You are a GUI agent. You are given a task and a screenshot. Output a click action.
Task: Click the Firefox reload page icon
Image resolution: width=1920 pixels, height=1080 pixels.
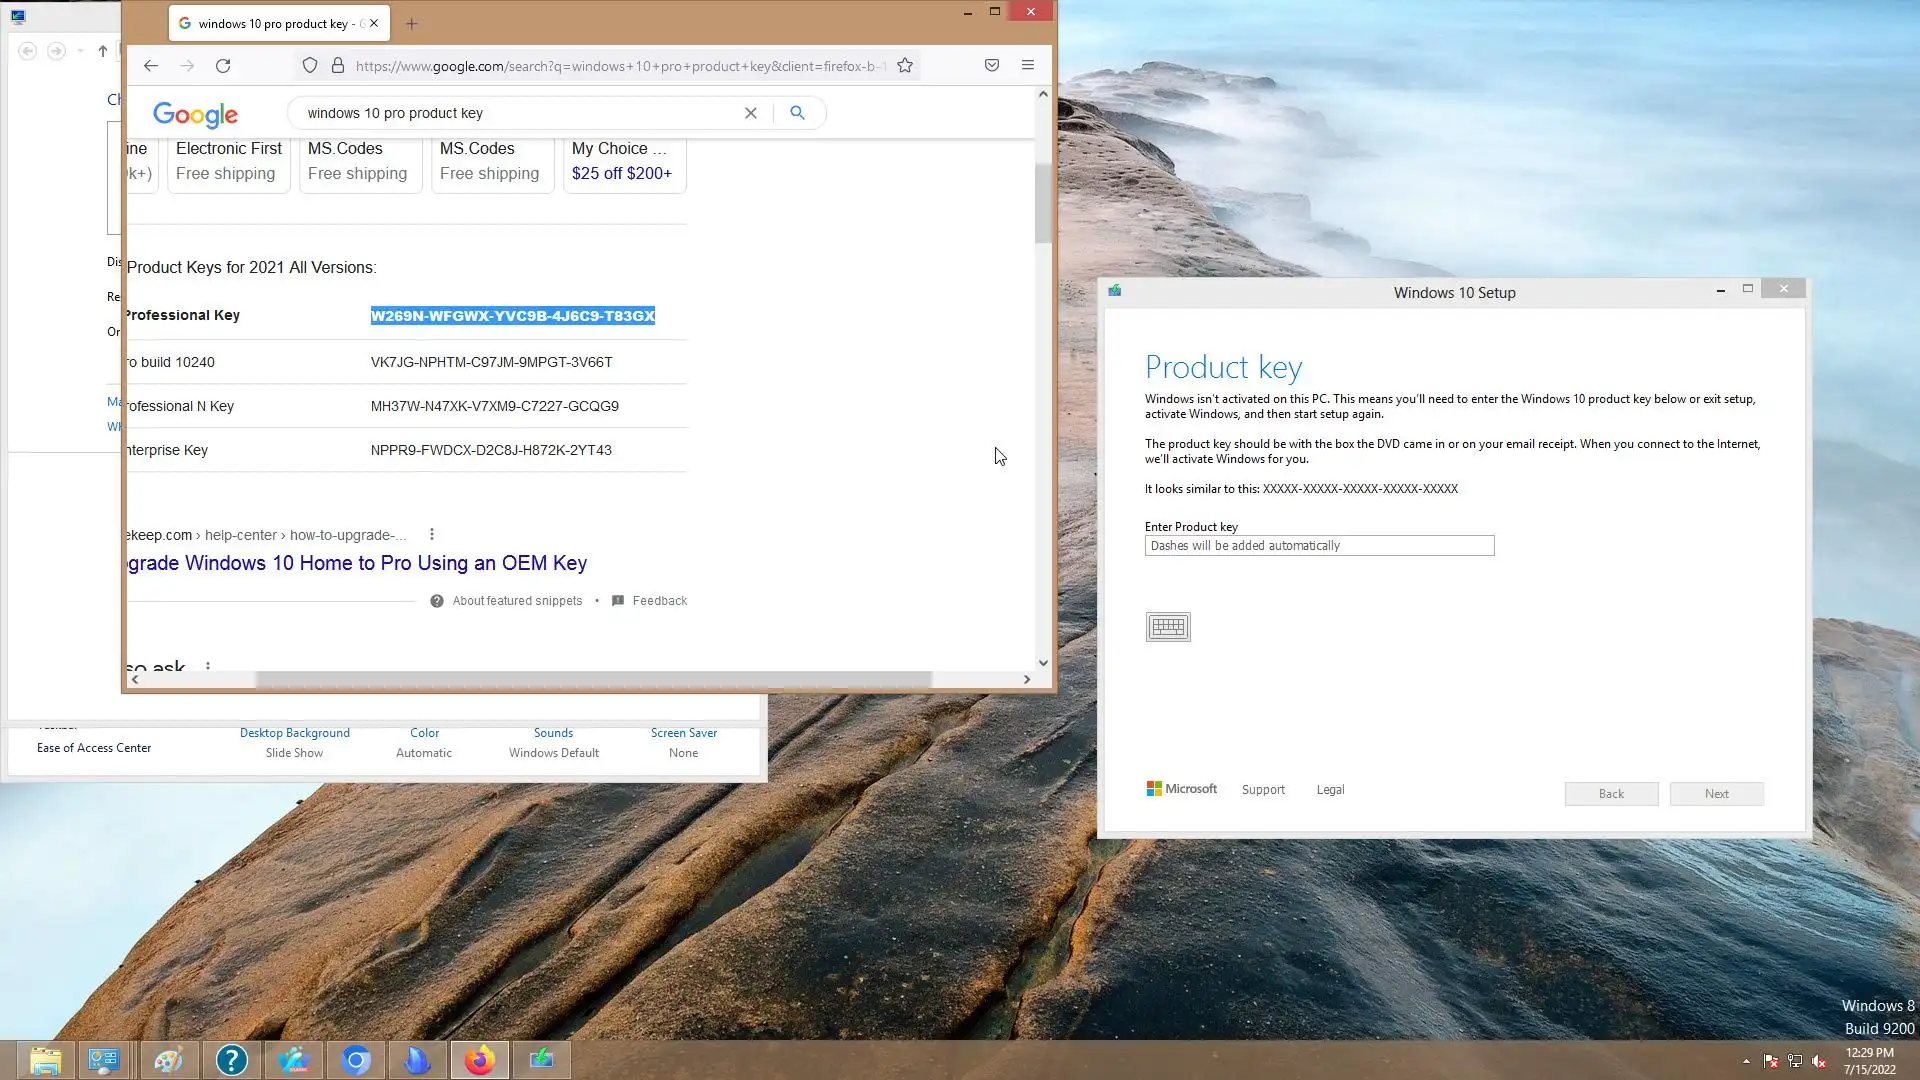point(223,66)
